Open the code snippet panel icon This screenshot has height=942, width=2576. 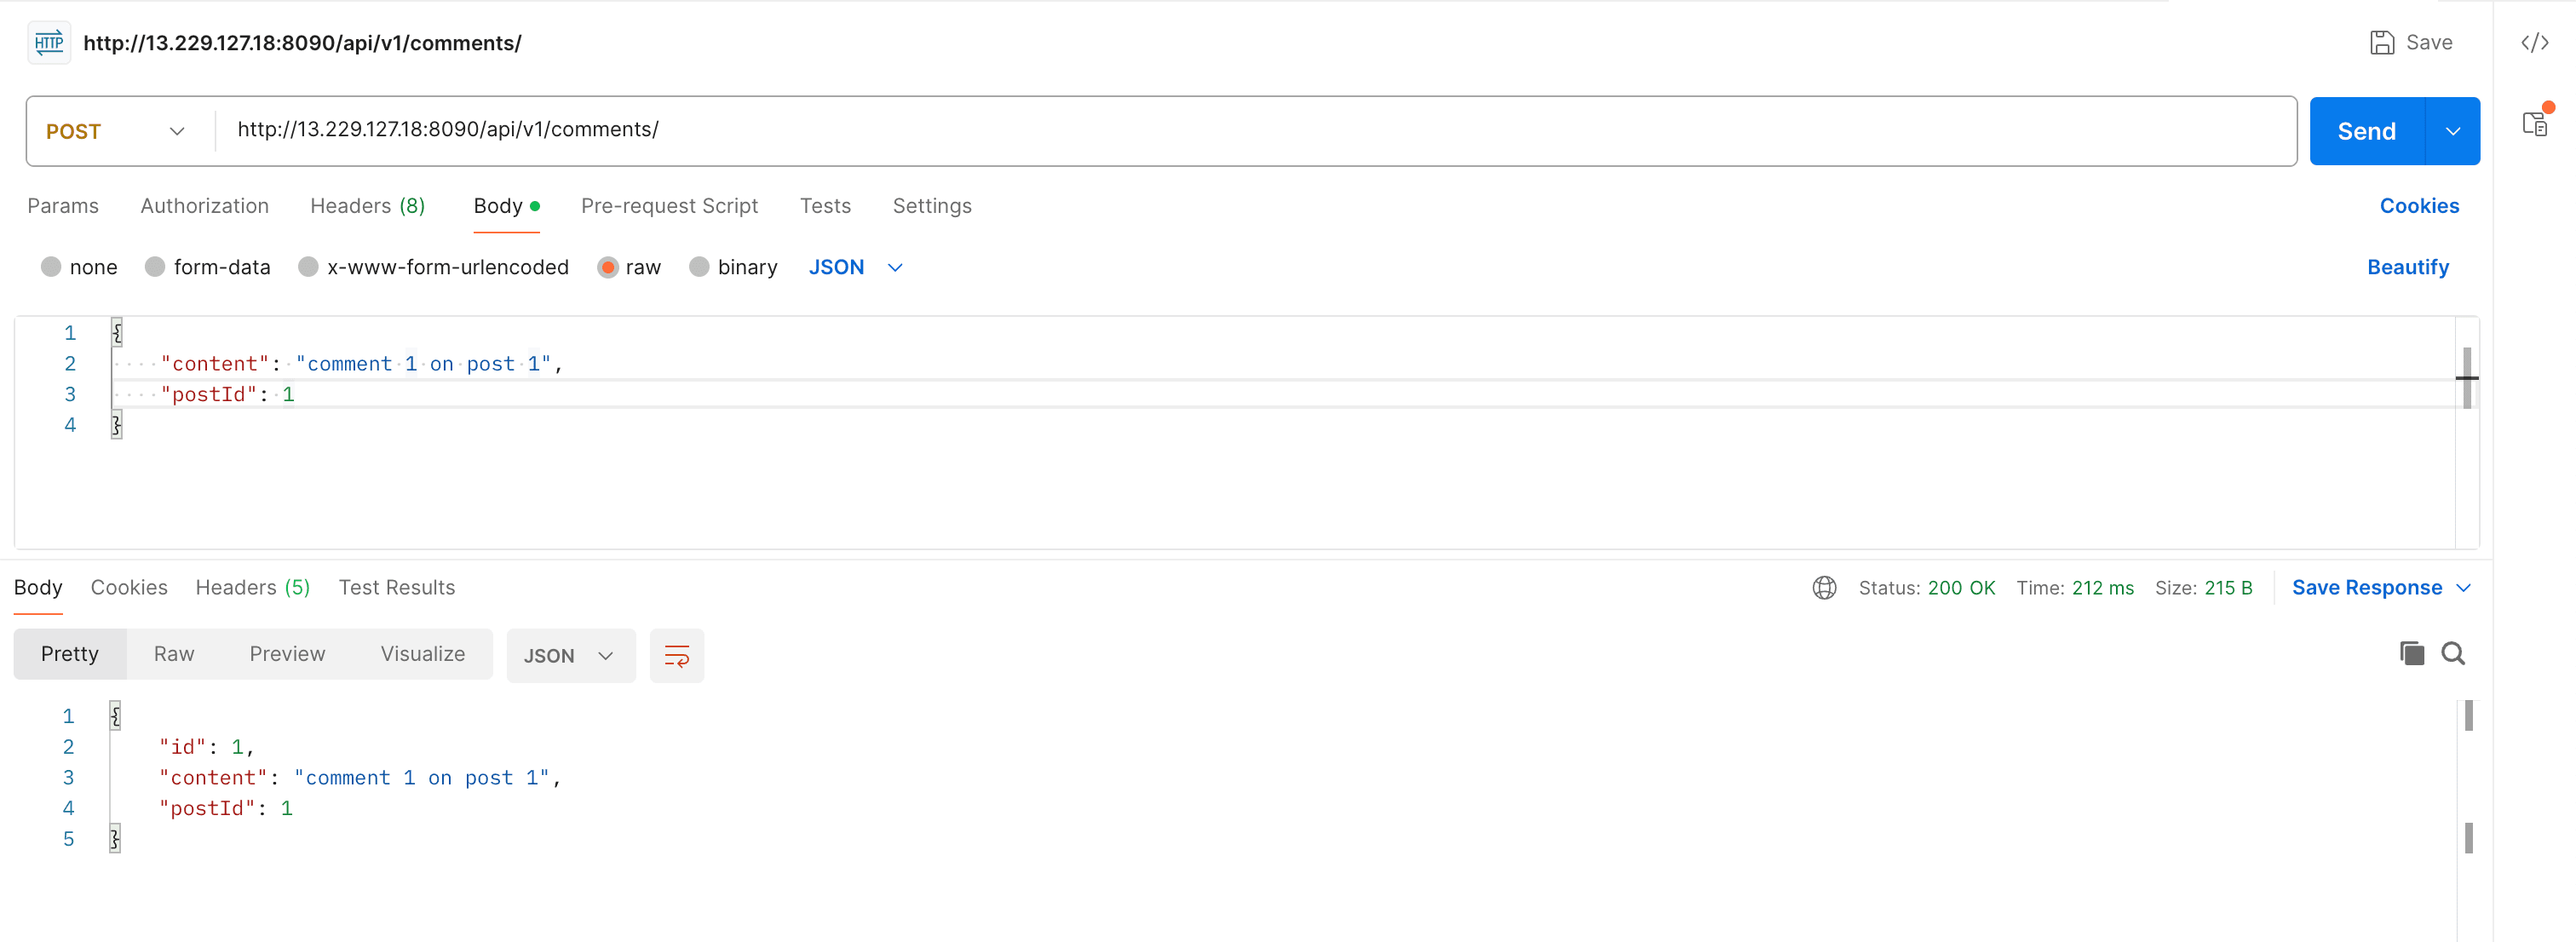[2534, 43]
